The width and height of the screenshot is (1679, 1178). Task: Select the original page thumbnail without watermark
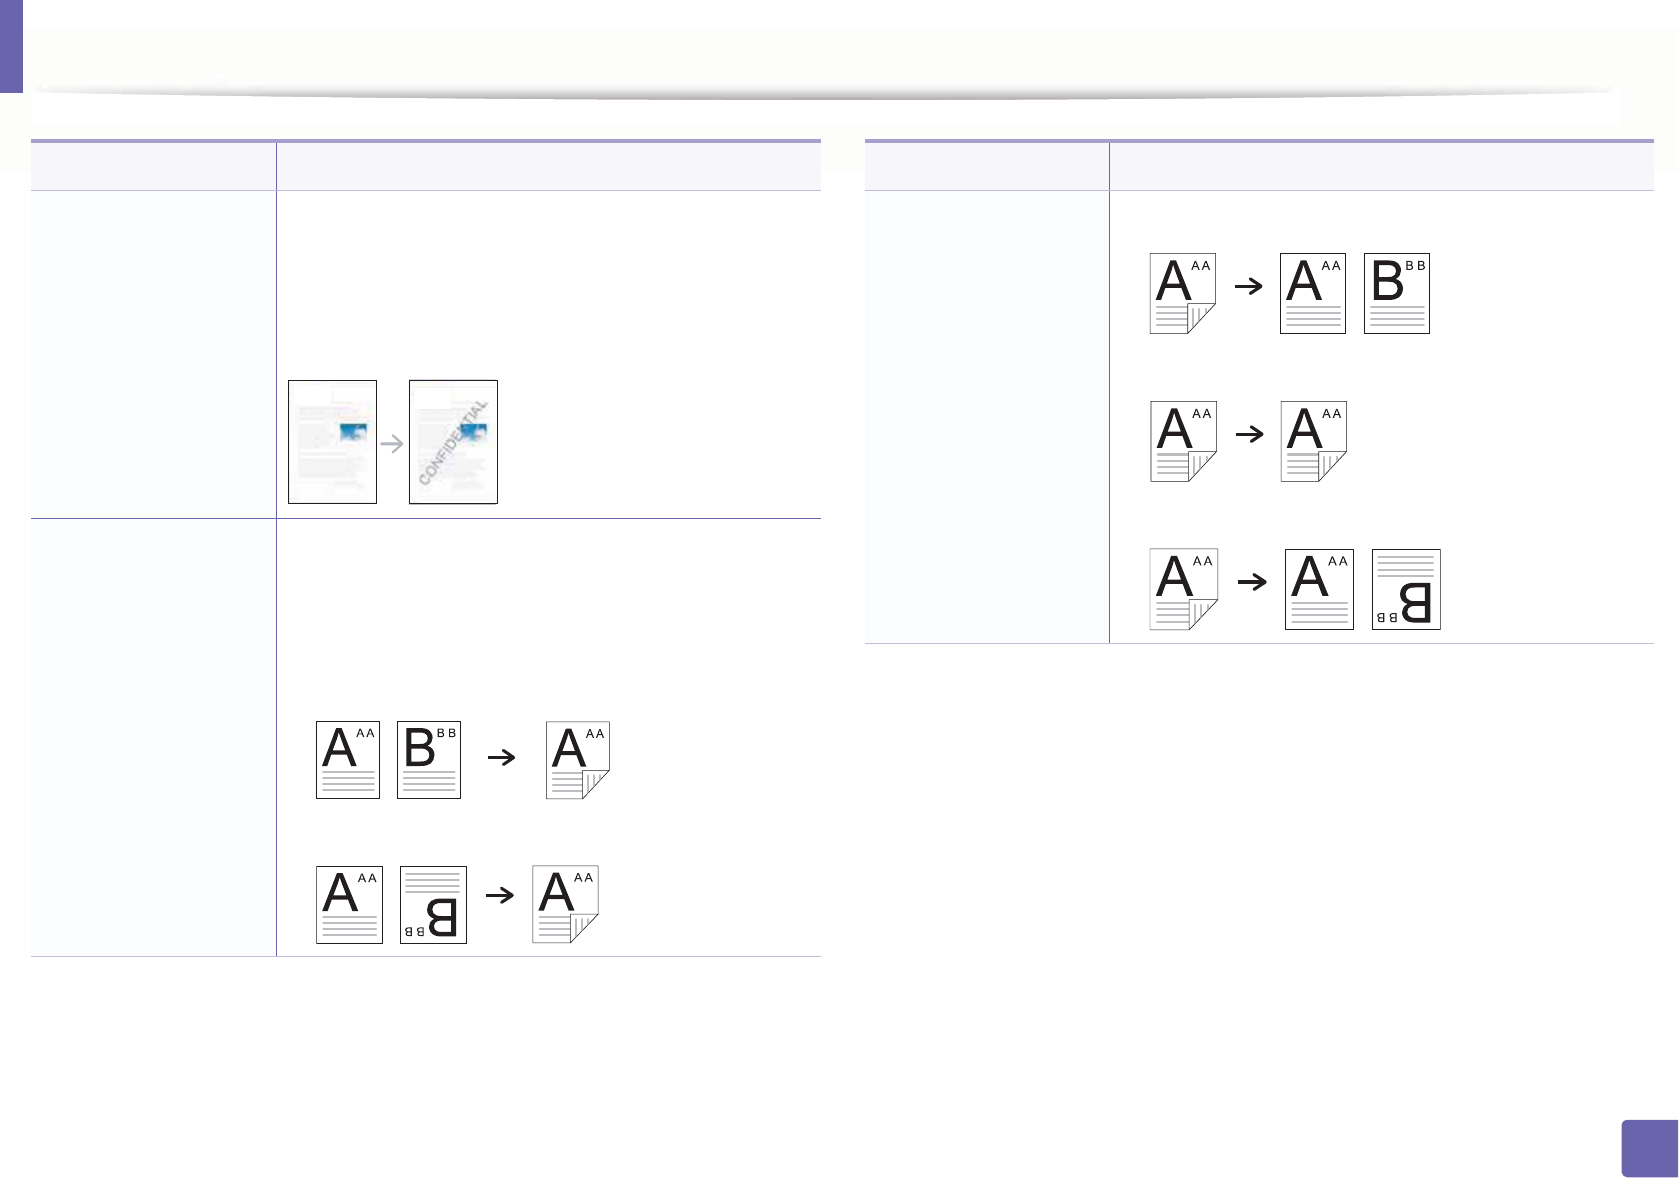click(332, 442)
